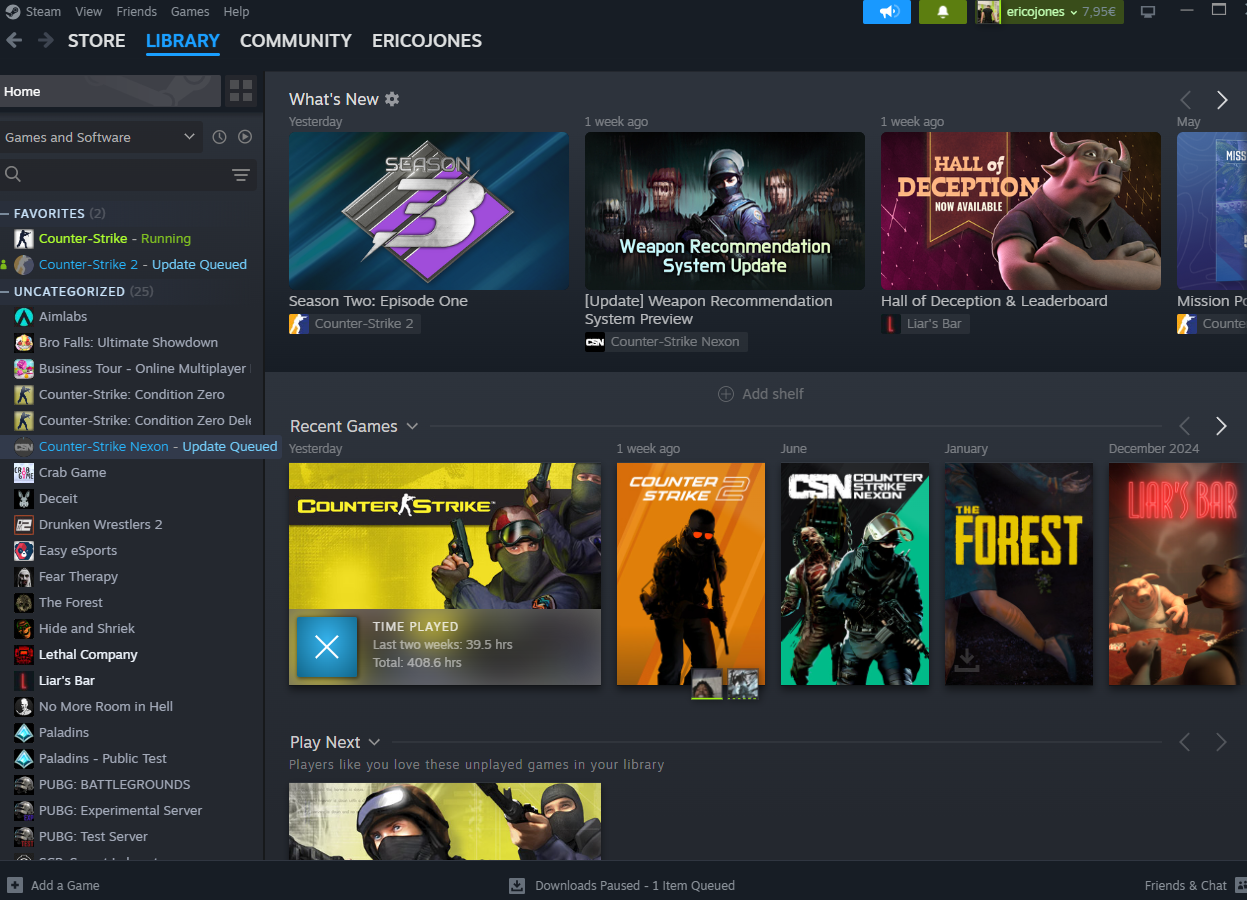Click the recent activity clock icon

pos(219,137)
